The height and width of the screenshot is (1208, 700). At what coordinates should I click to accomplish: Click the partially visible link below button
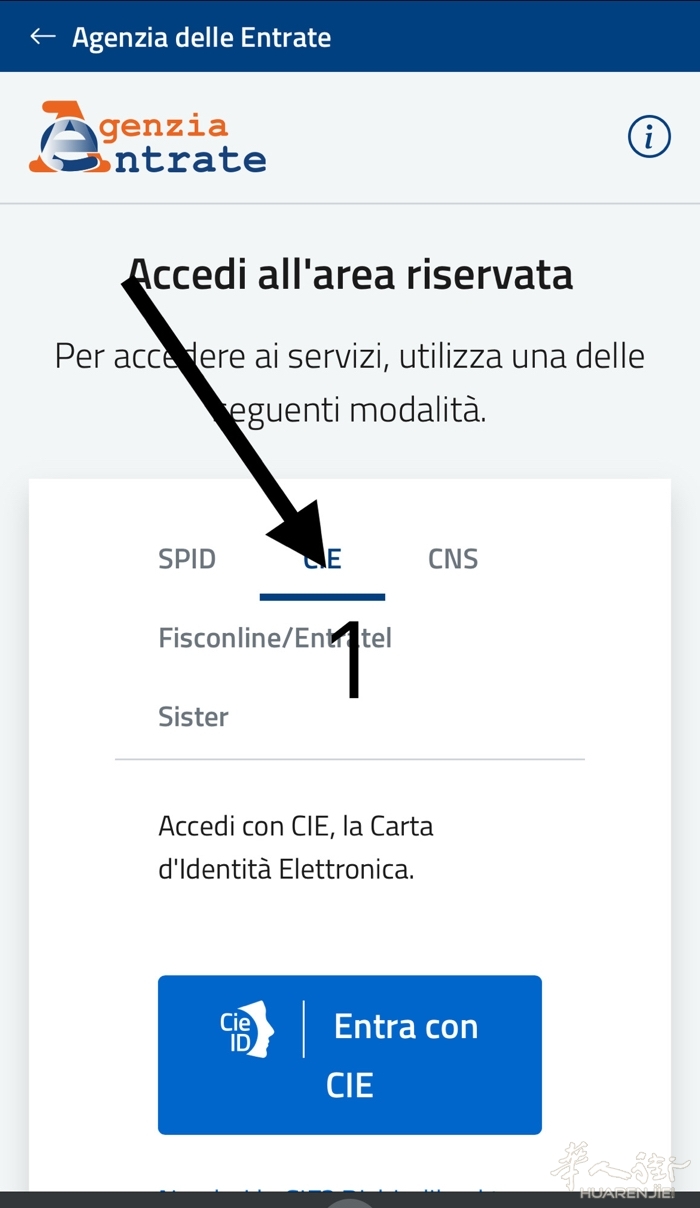(330, 1188)
